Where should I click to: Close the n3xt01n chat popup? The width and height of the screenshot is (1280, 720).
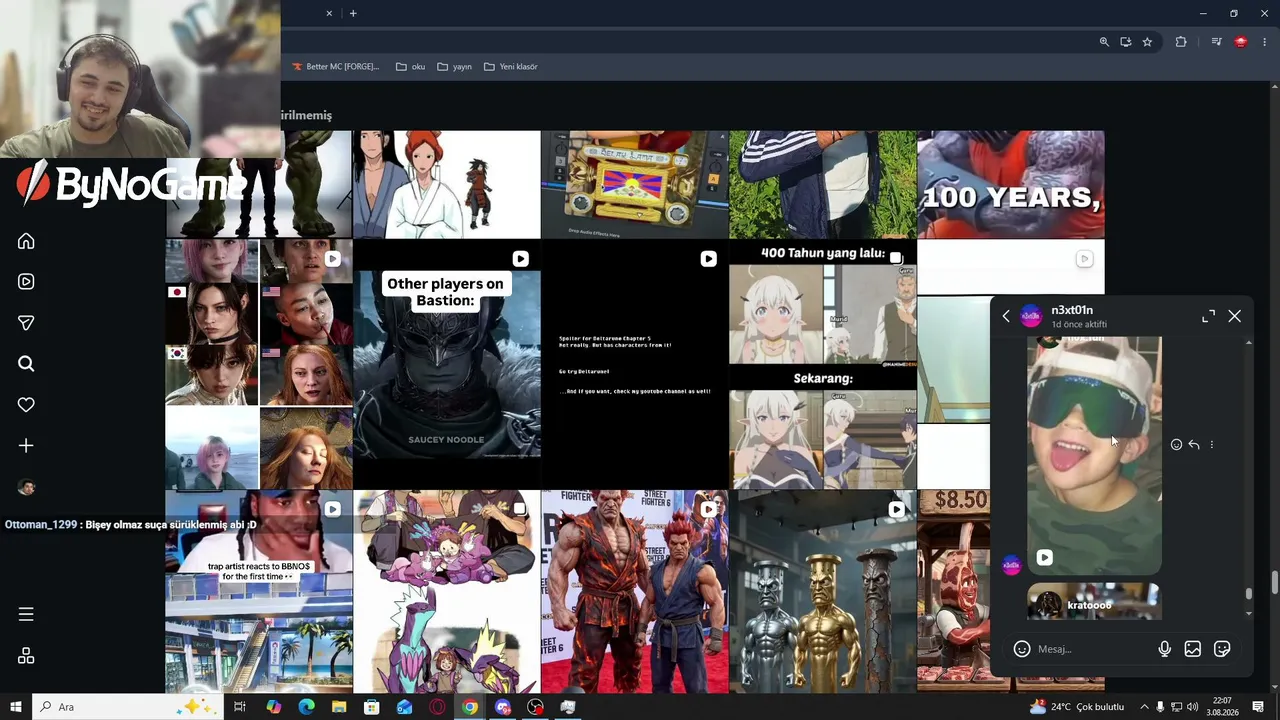(x=1235, y=316)
